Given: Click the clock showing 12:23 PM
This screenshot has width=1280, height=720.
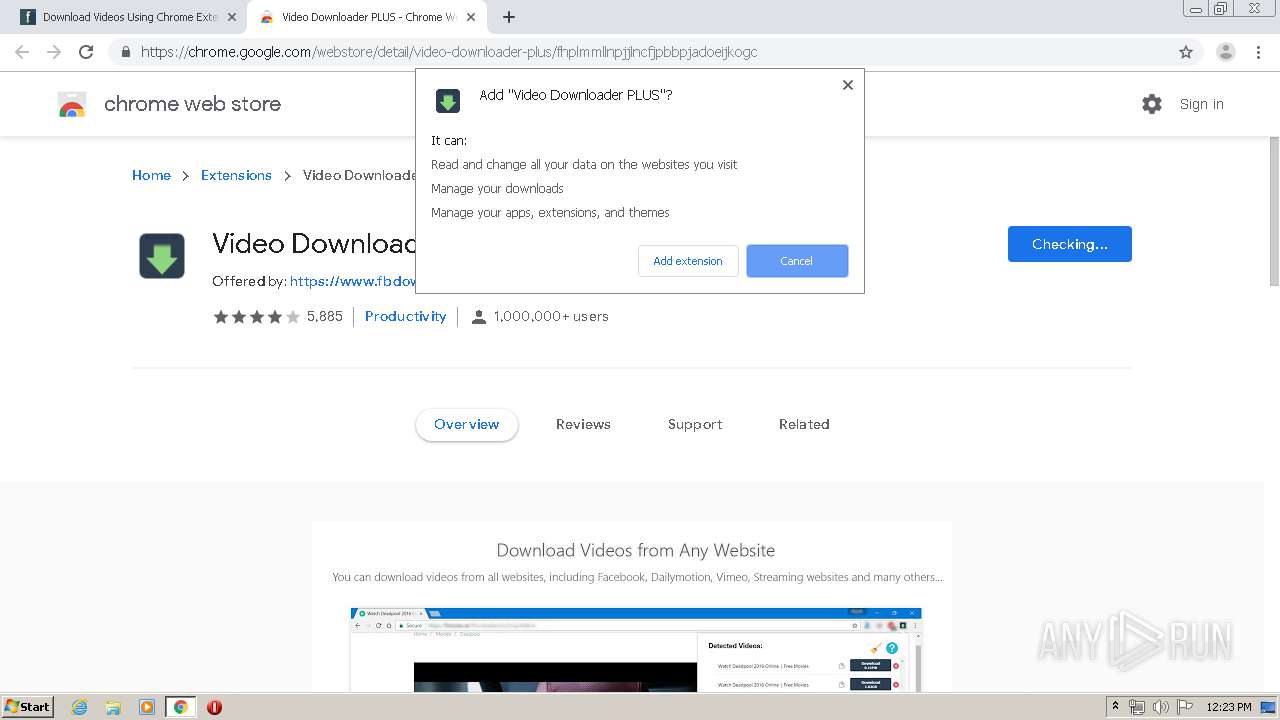Looking at the screenshot, I should [1229, 707].
